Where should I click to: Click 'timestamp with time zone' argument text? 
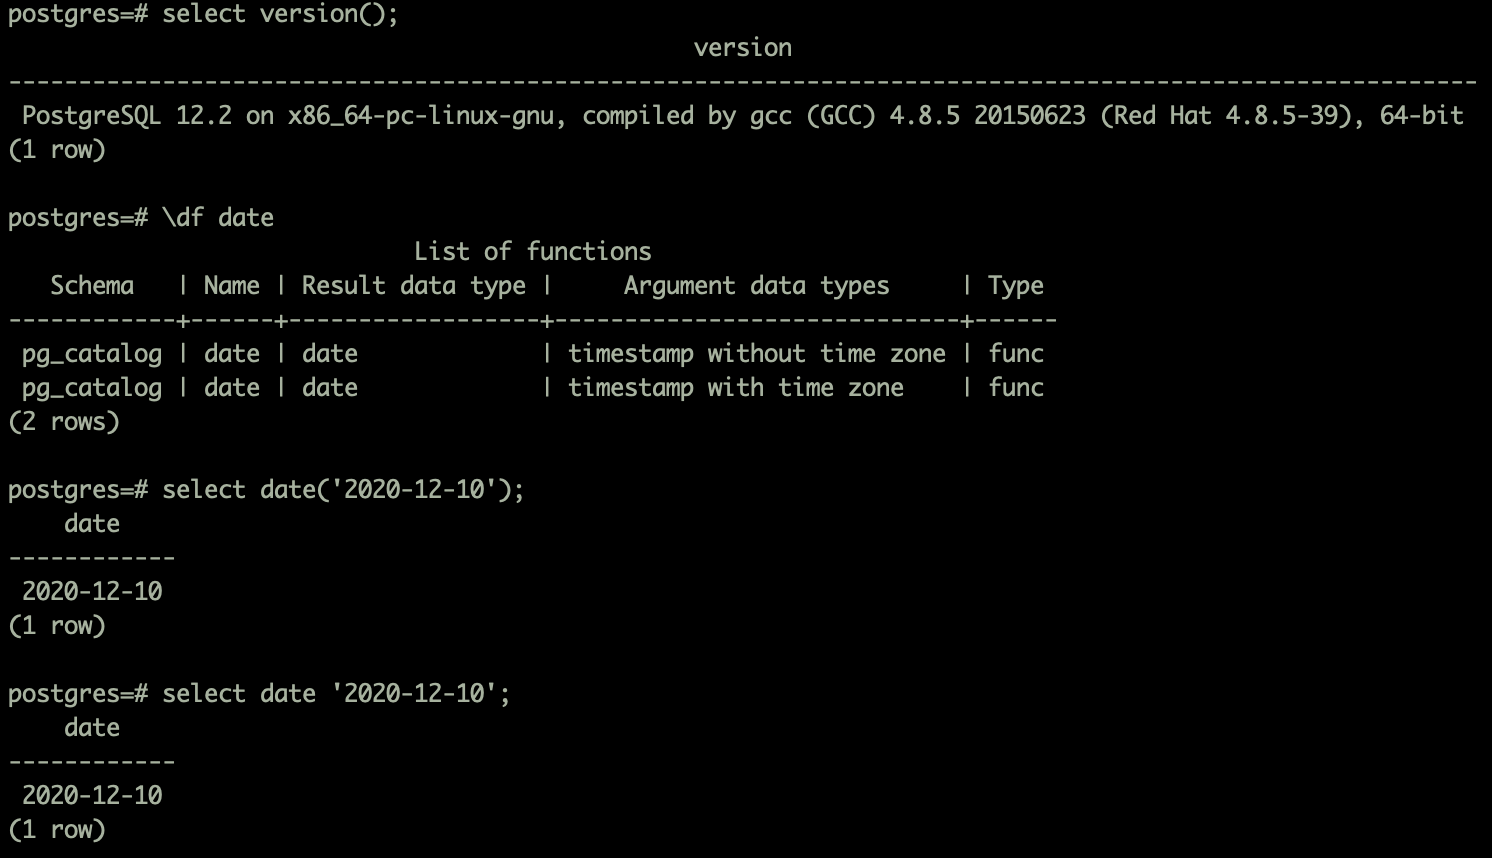coord(735,388)
